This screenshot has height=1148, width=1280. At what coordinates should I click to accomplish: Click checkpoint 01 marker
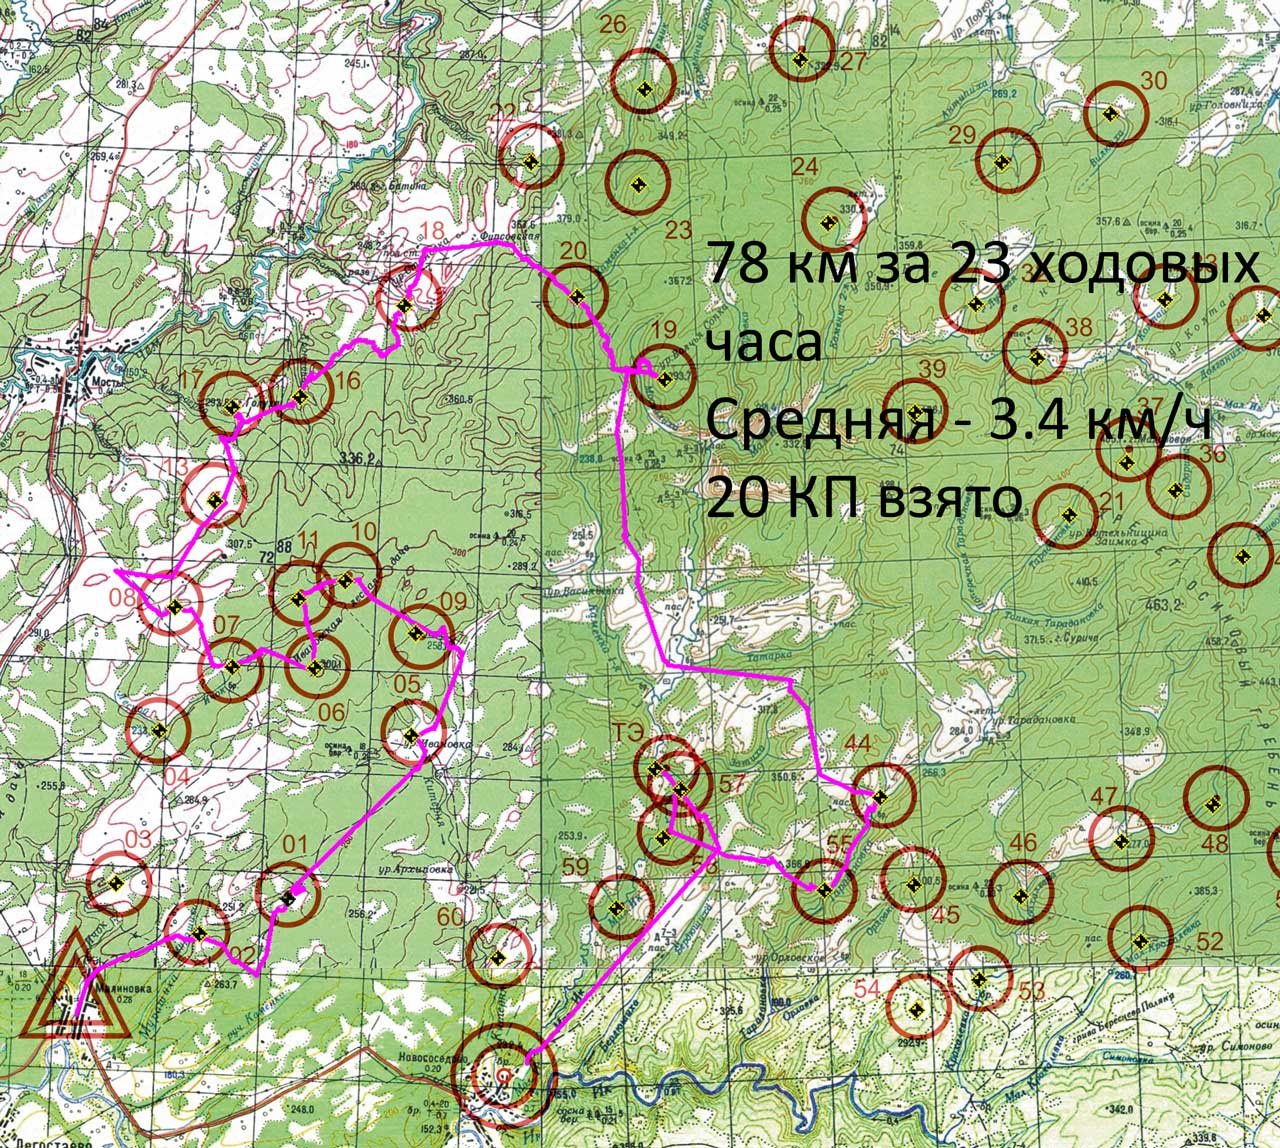point(289,897)
